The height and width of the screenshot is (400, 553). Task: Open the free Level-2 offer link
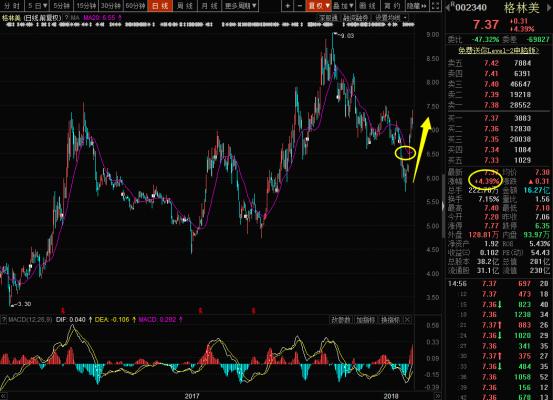(499, 50)
